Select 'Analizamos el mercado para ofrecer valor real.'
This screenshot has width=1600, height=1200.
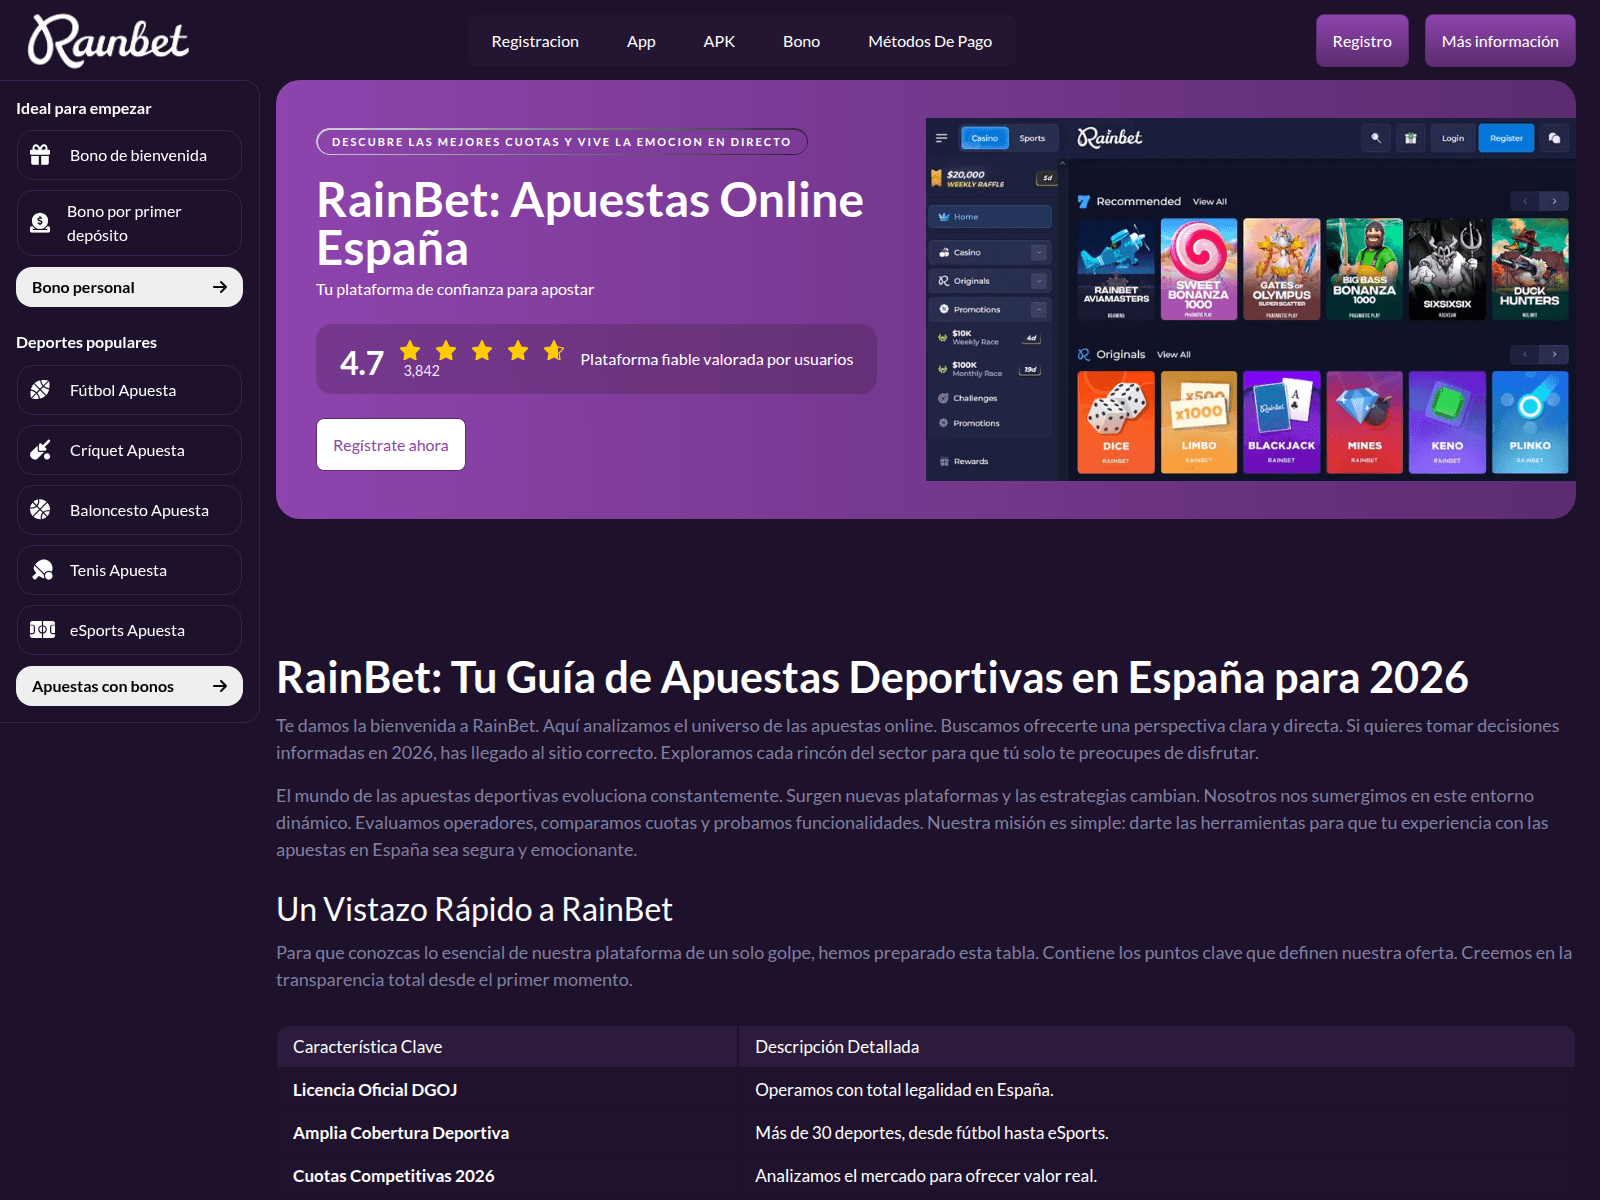926,1176
